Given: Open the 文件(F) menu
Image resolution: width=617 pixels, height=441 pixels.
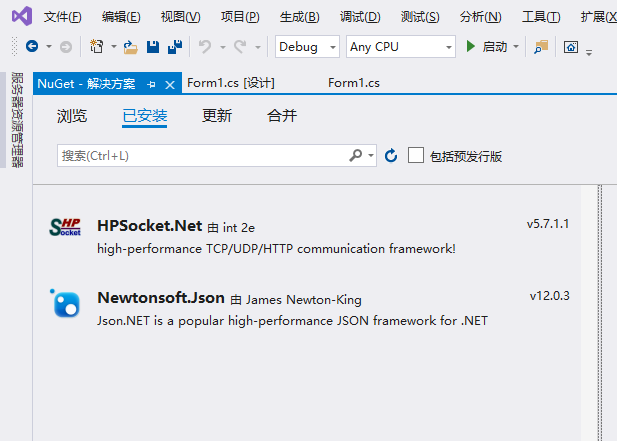Looking at the screenshot, I should coord(63,17).
